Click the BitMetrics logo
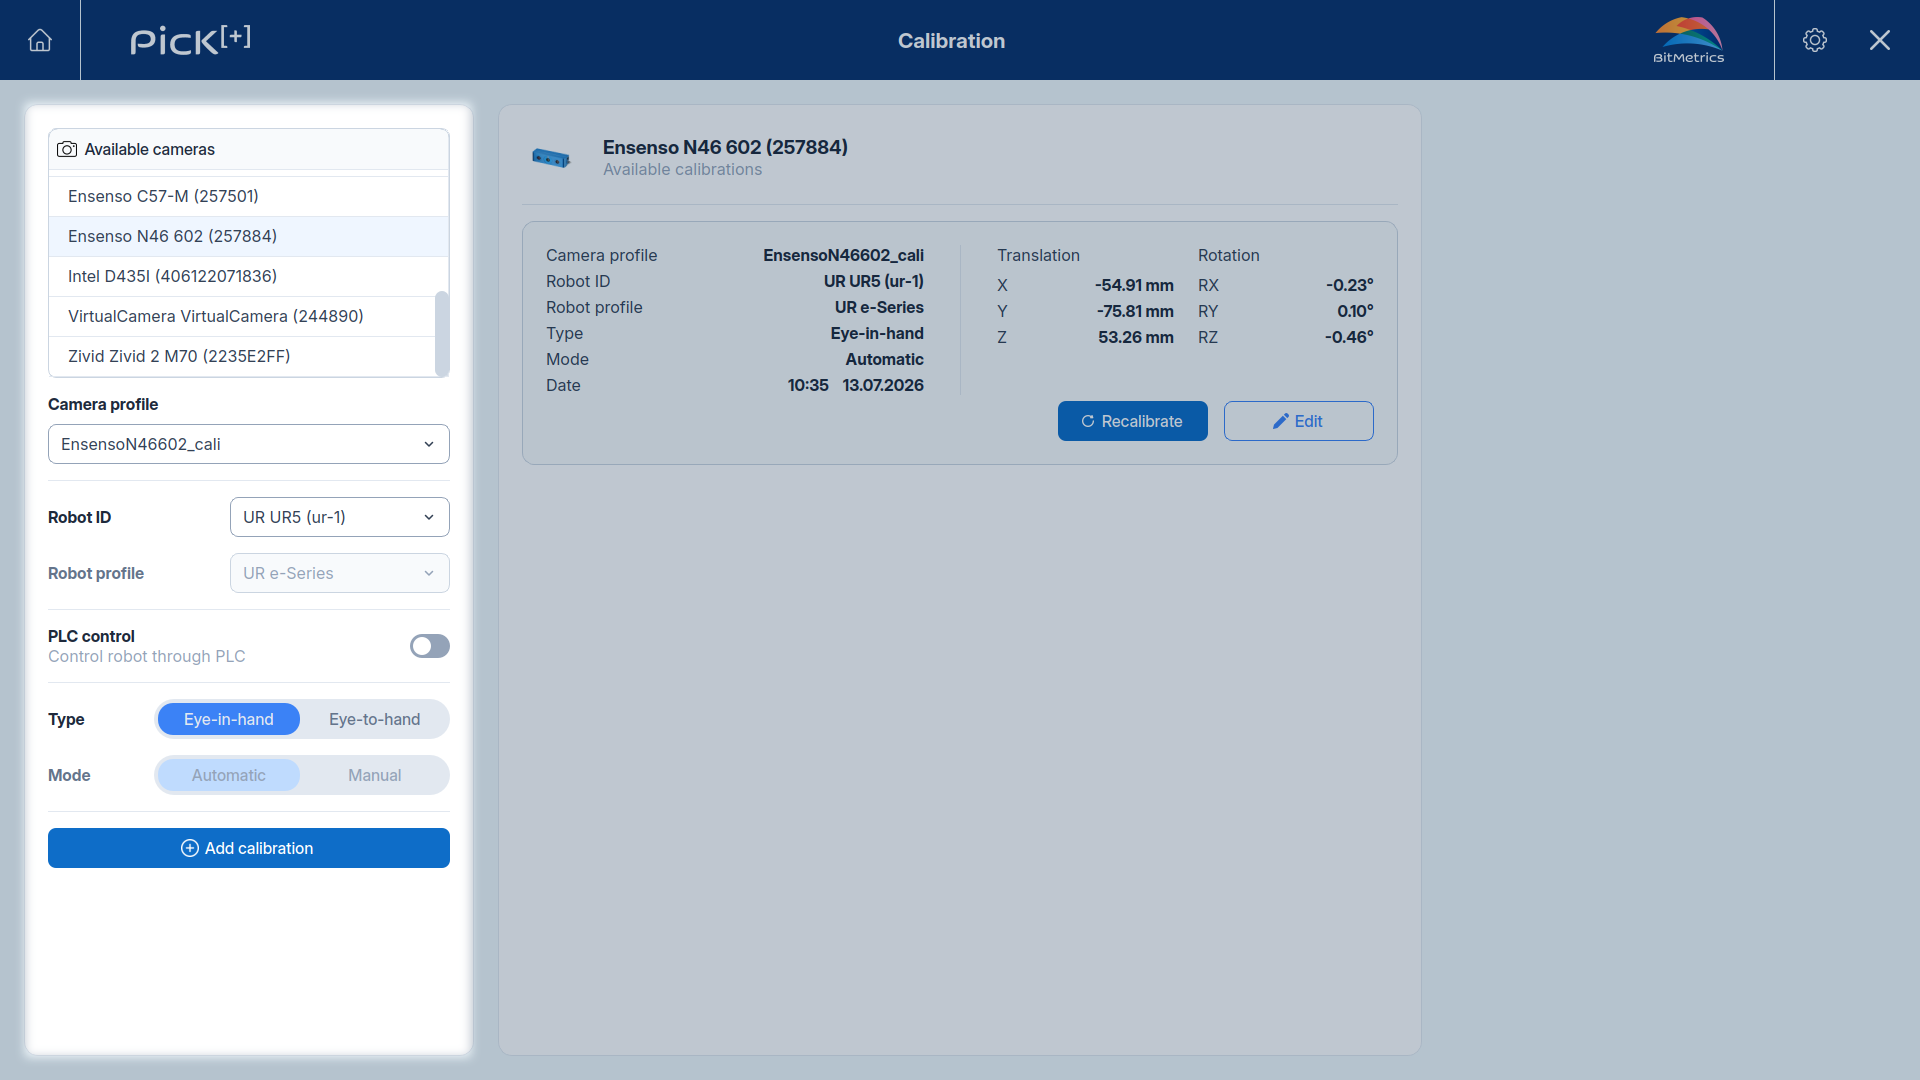Viewport: 1920px width, 1080px height. click(x=1689, y=40)
